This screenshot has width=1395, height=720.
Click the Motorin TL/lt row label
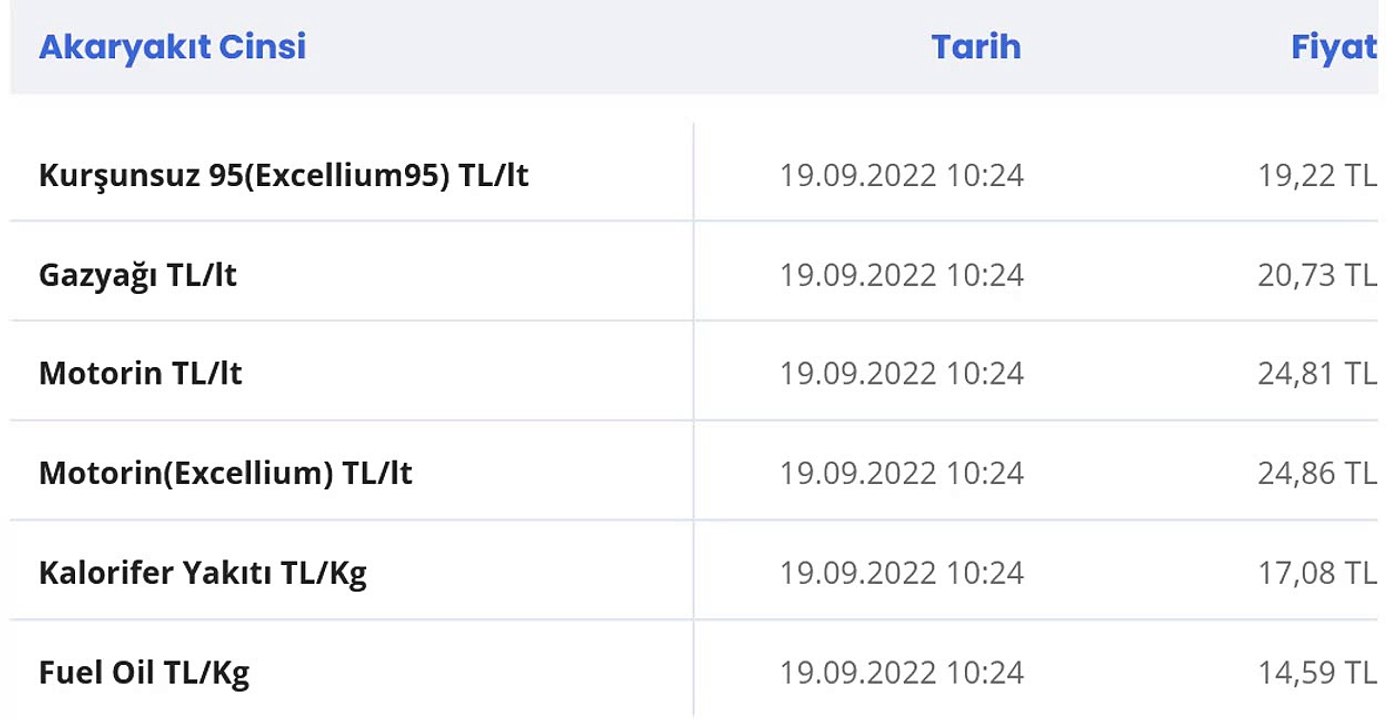140,373
